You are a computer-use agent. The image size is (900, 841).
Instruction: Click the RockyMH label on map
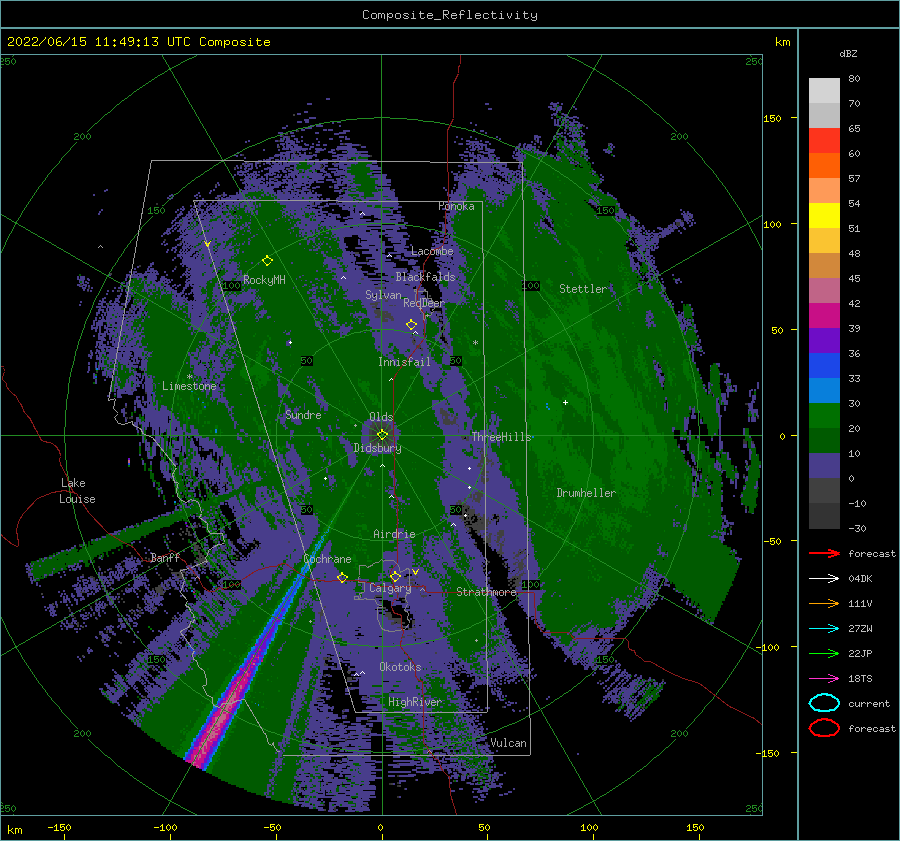tap(264, 280)
